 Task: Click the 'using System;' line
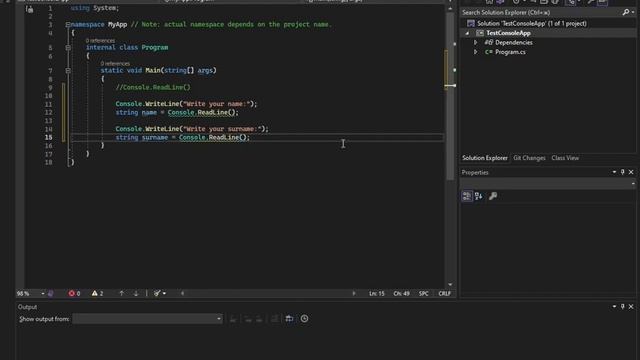(95, 8)
